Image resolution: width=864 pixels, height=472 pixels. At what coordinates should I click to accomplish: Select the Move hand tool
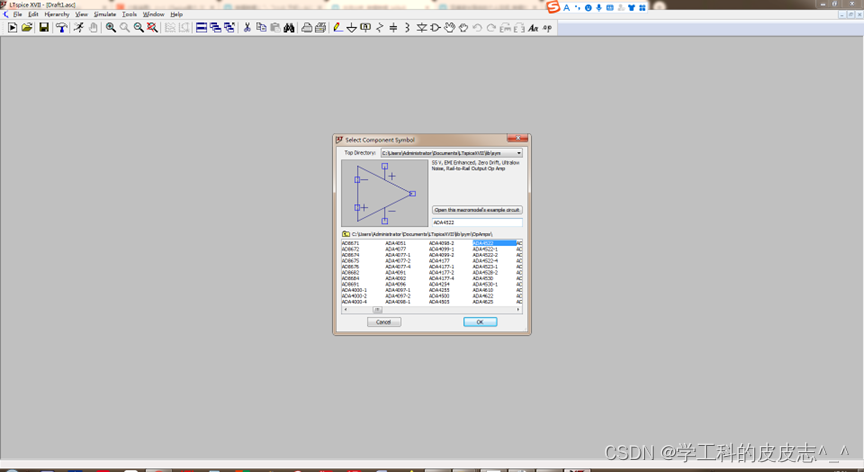point(450,28)
